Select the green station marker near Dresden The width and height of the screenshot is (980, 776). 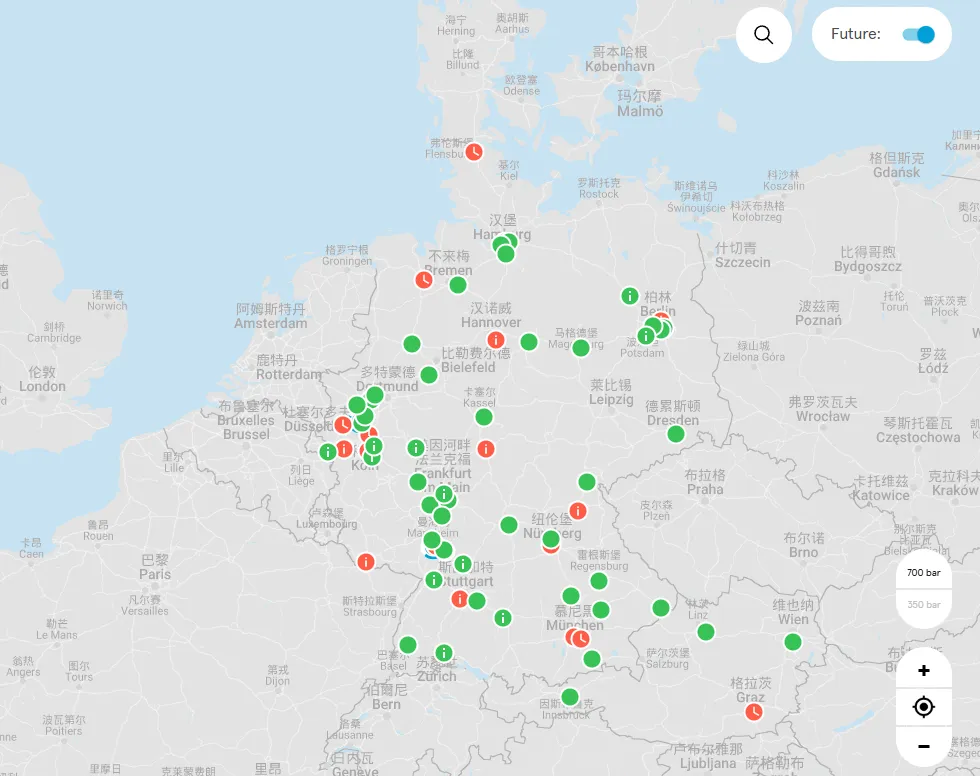[676, 434]
